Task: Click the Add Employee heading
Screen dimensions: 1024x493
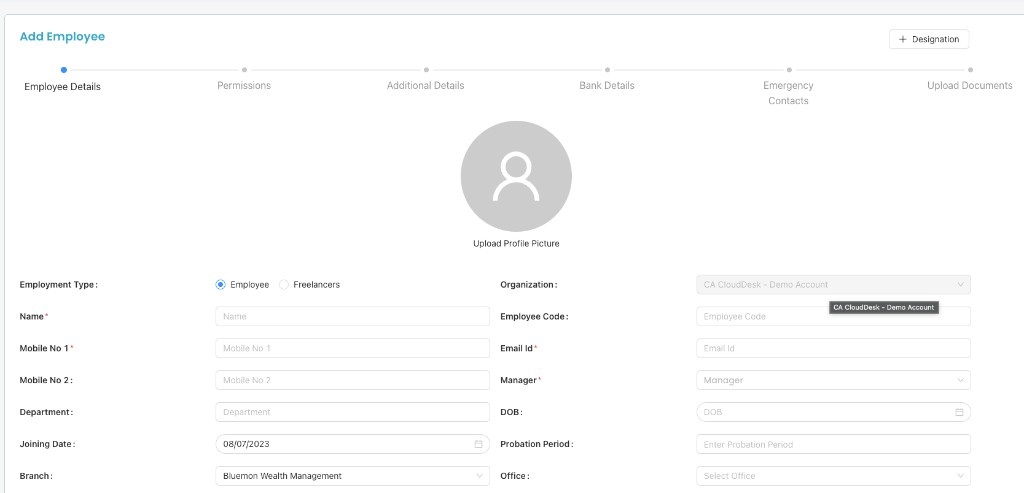Action: click(62, 37)
